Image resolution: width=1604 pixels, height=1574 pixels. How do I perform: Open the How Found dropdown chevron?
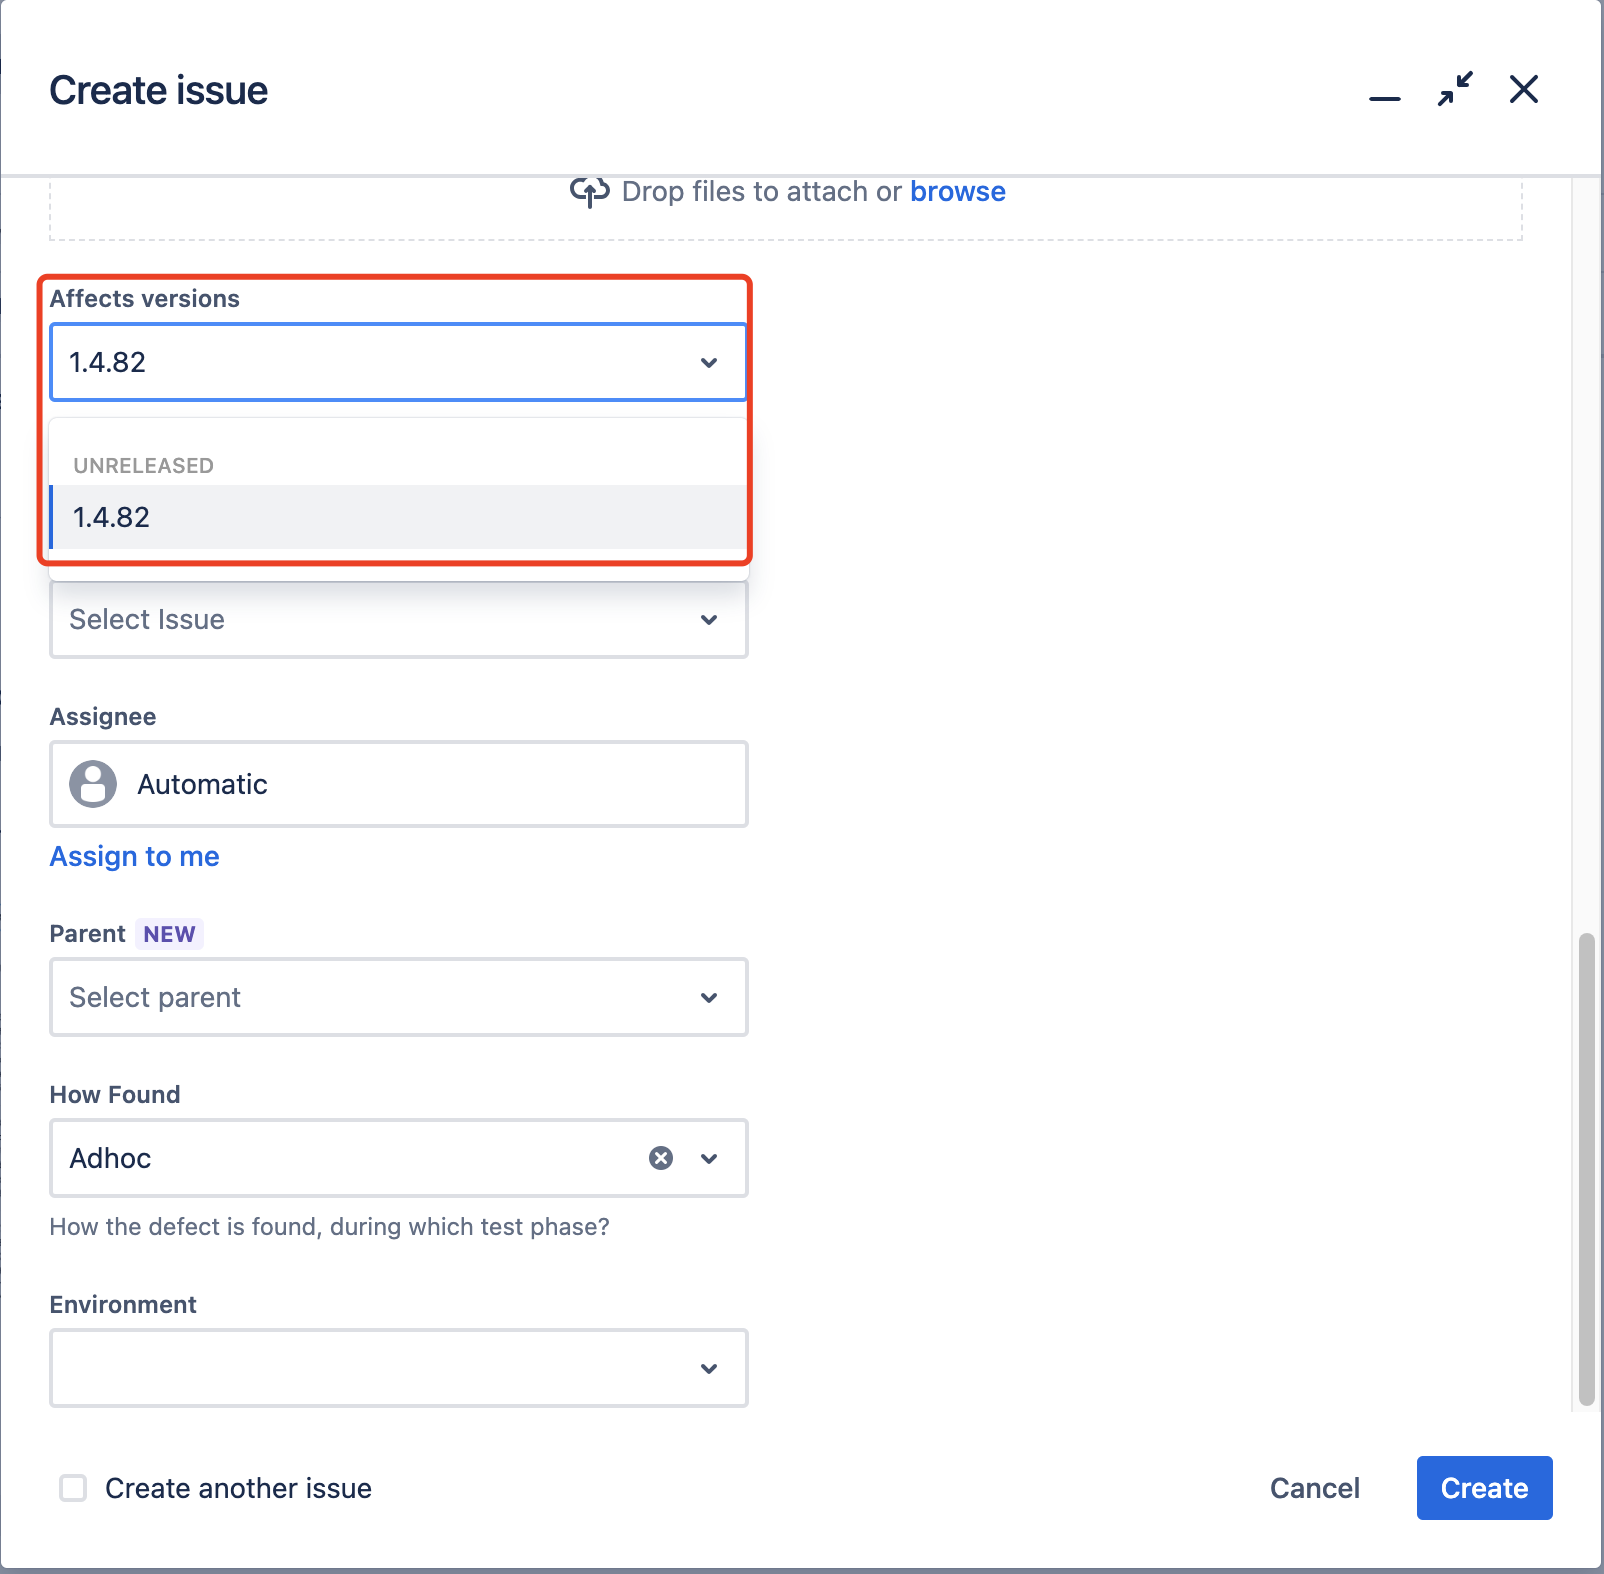point(709,1158)
